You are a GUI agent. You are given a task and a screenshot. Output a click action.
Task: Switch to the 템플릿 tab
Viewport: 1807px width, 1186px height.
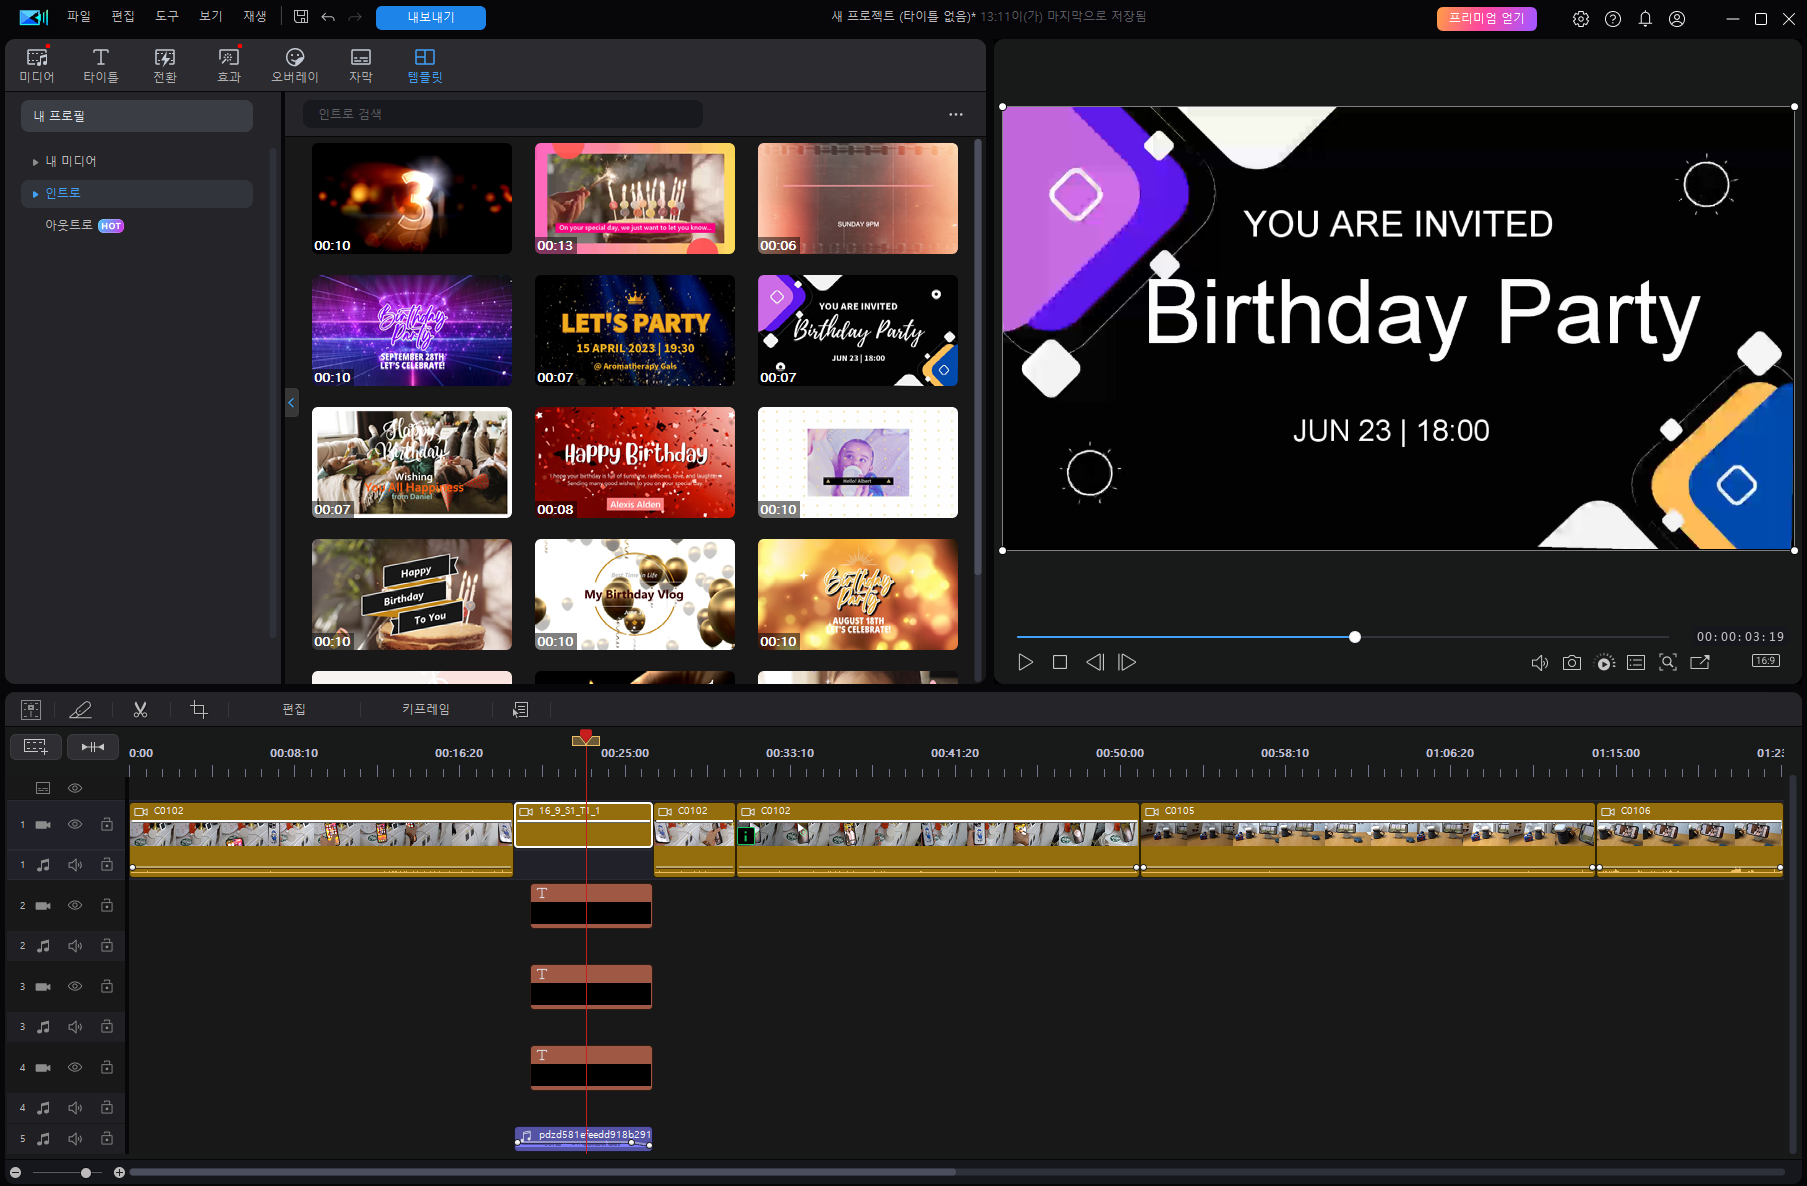coord(425,65)
